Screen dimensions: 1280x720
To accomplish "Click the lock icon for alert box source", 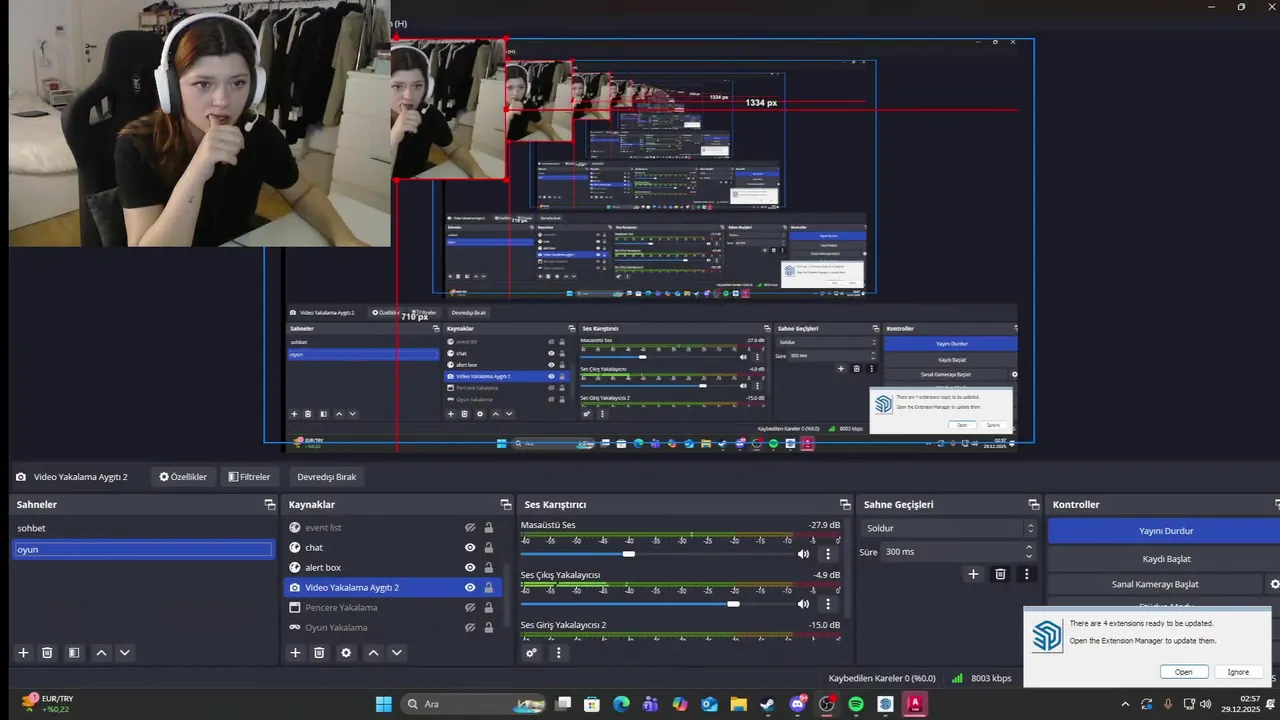I will [488, 567].
